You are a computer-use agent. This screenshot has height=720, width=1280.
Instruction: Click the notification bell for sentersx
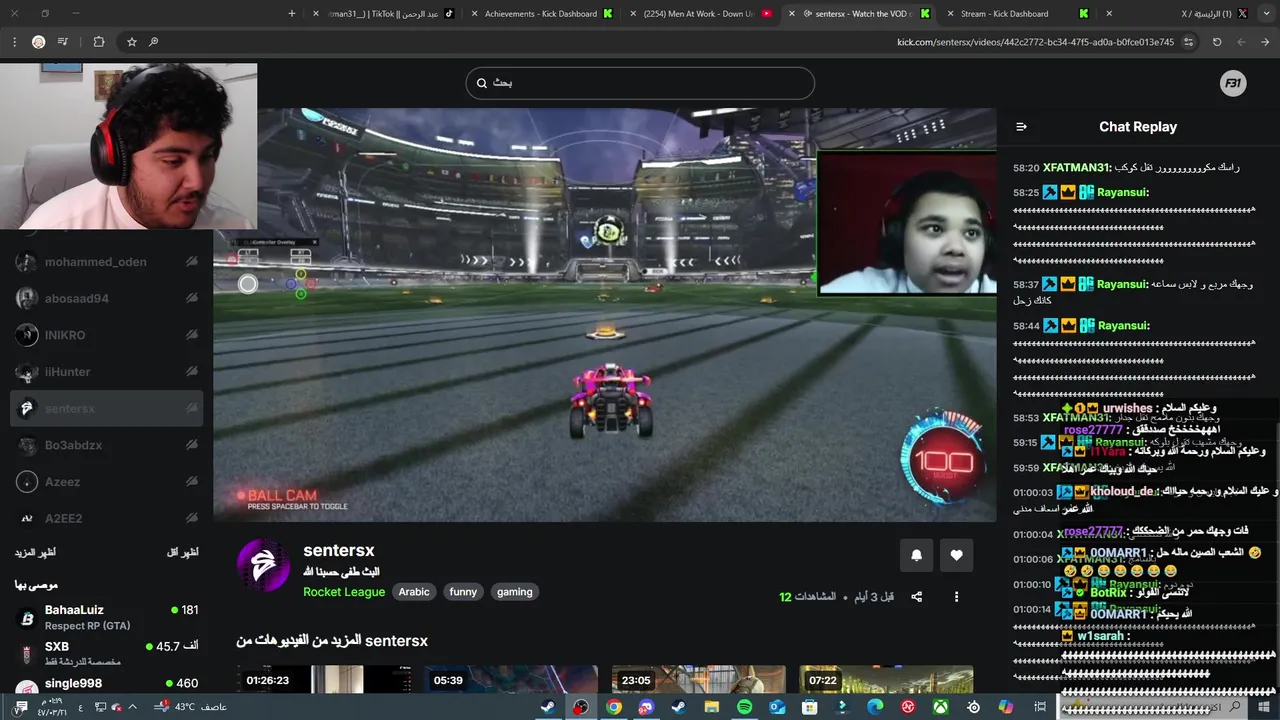click(916, 556)
